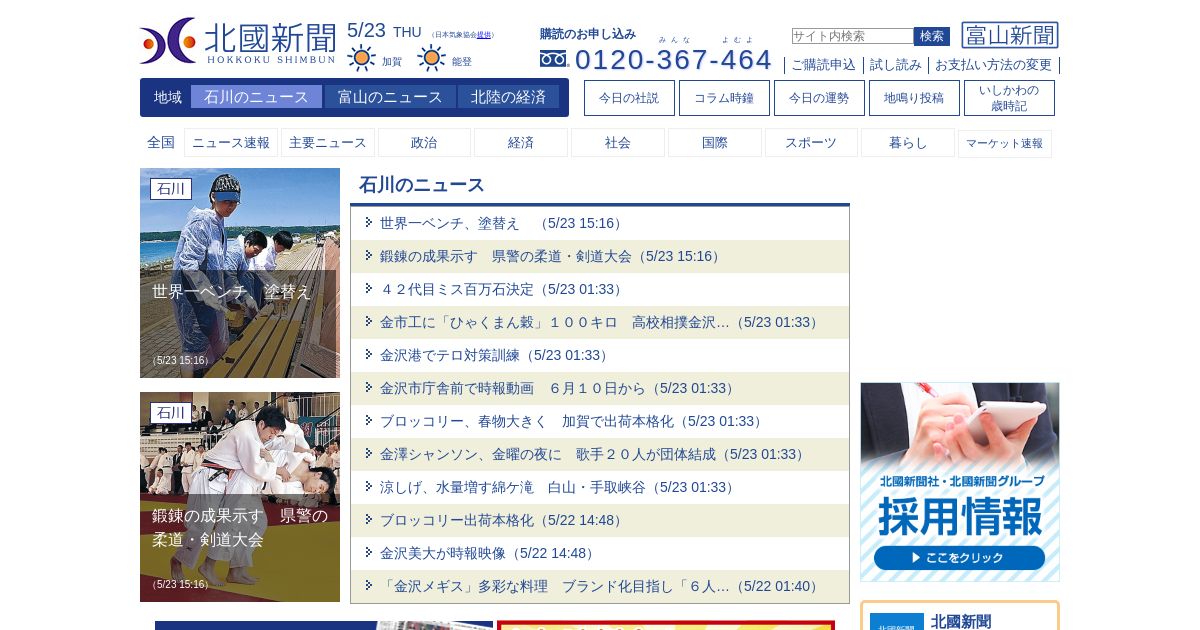Open the Hokkoku Shimbun logo homepage
The height and width of the screenshot is (630, 1200).
click(x=238, y=41)
